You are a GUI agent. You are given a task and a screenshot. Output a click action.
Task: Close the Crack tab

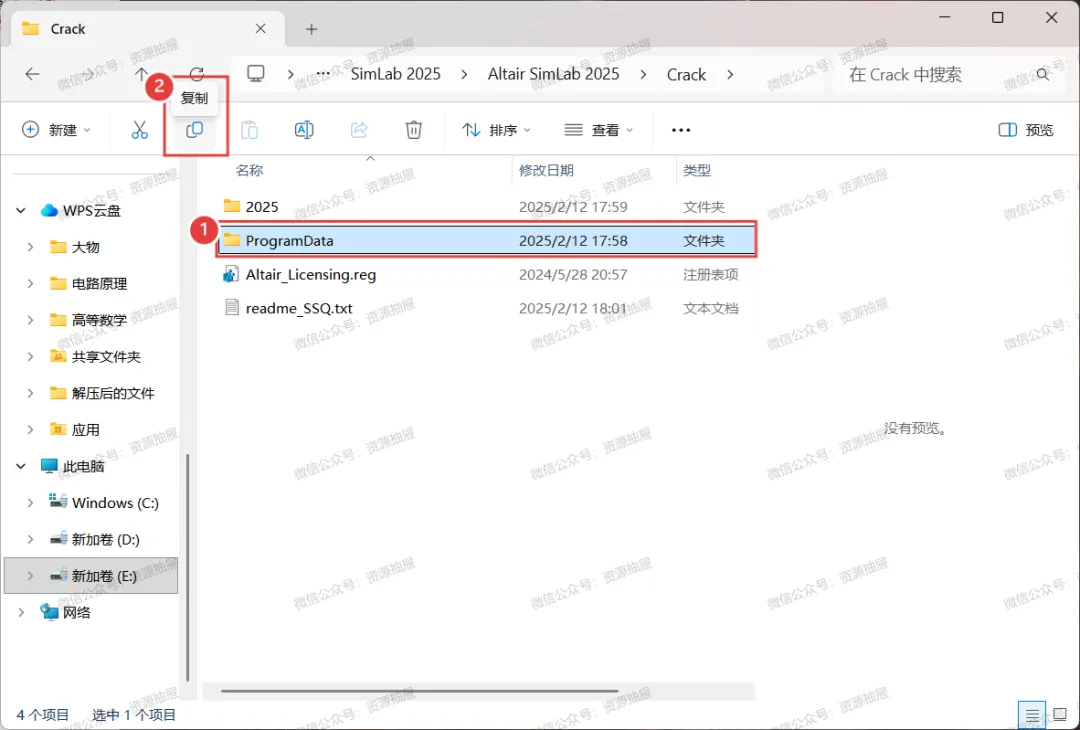(x=260, y=28)
